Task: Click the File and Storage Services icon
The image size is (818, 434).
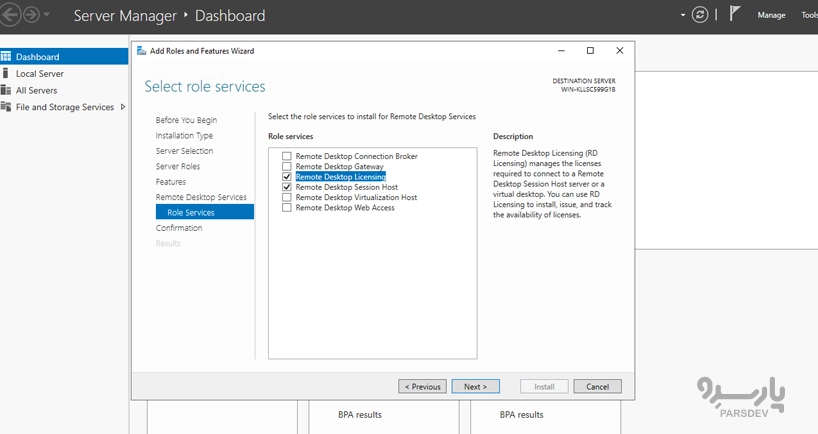Action: tap(6, 107)
